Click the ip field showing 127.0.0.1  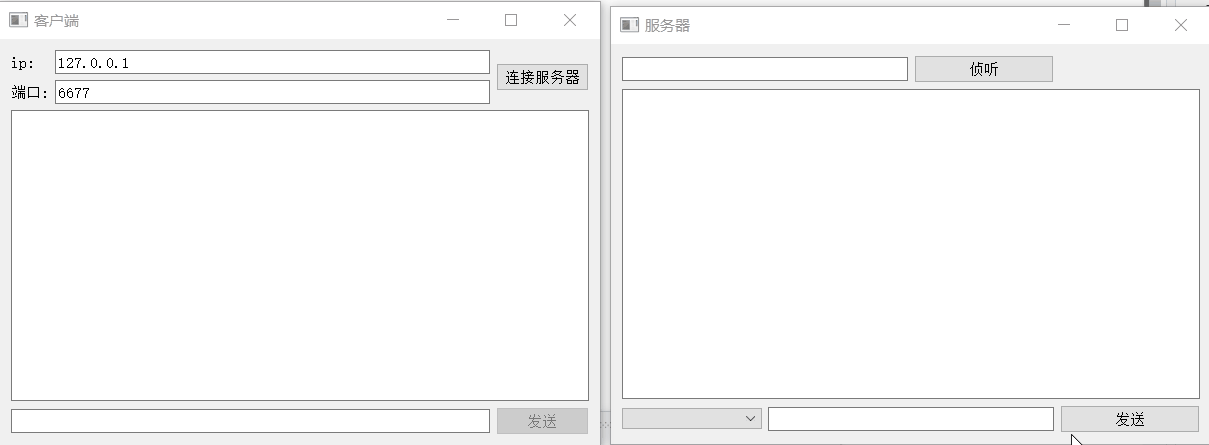[272, 62]
